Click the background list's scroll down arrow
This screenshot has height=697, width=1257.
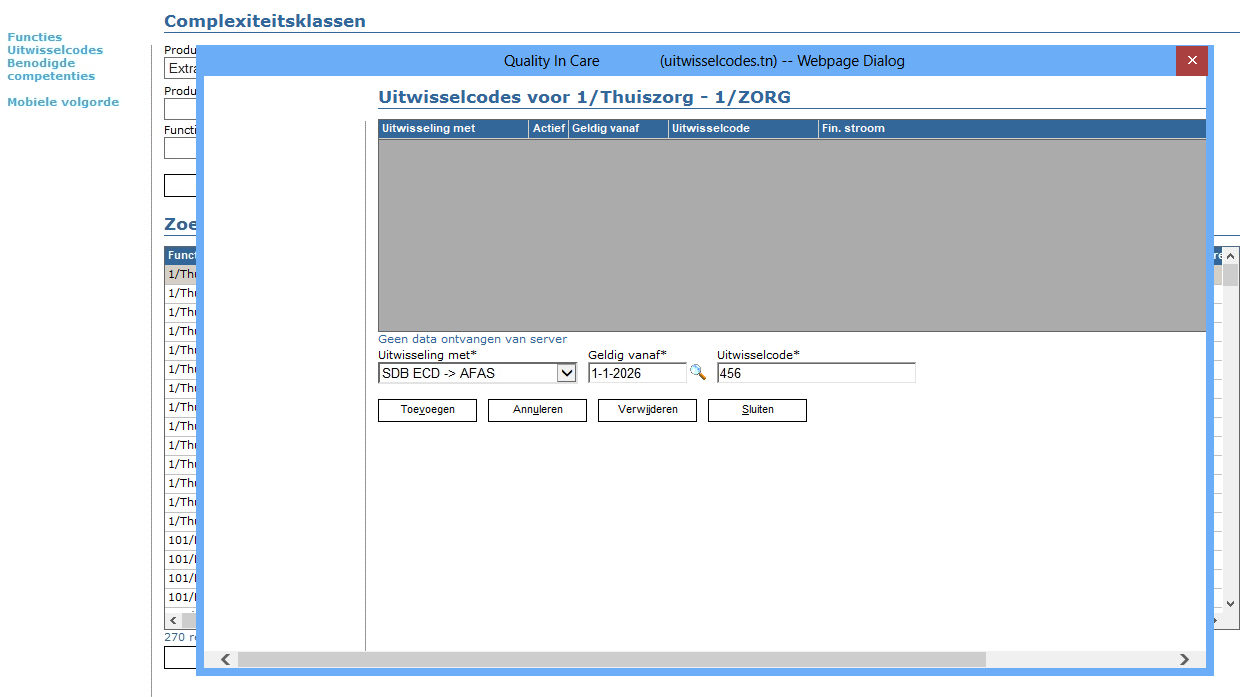(1230, 602)
